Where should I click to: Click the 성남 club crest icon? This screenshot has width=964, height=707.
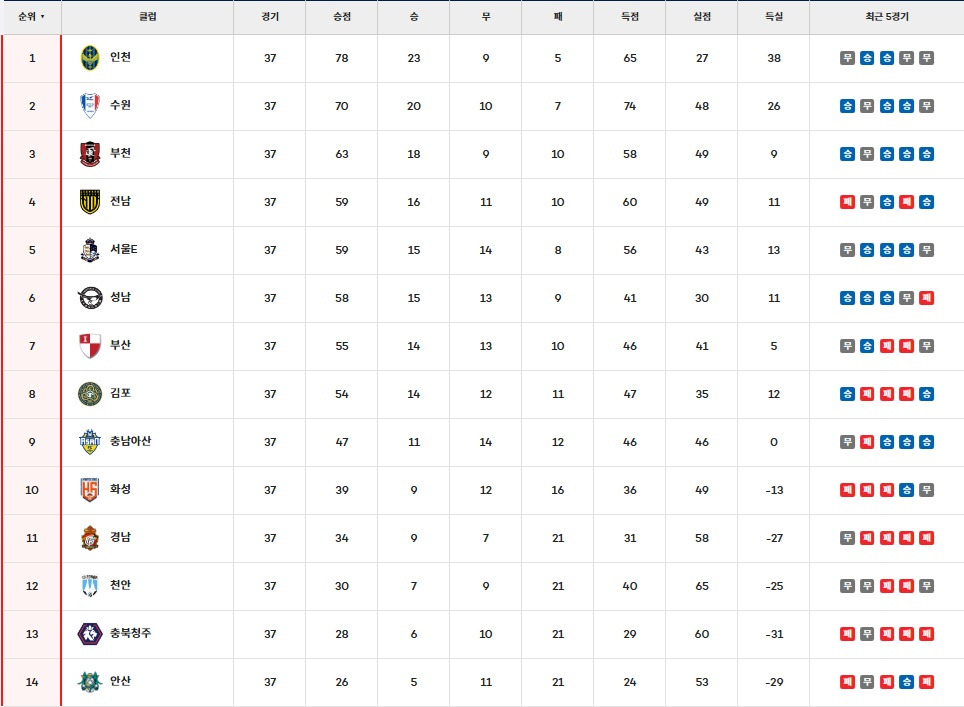point(90,298)
